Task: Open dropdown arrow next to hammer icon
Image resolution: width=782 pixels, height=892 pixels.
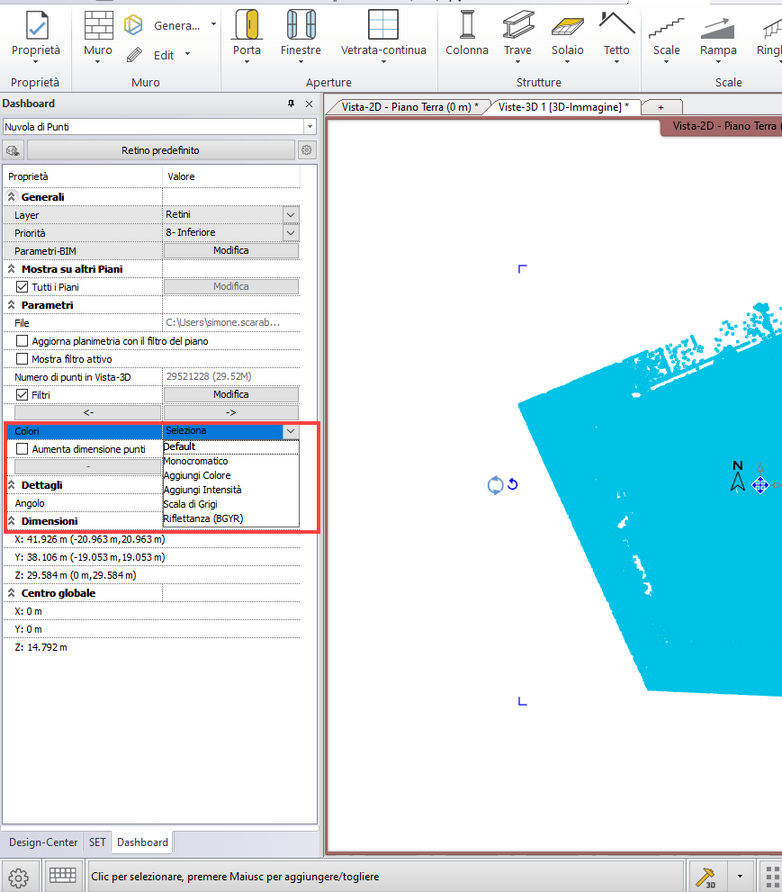Action: pyautogui.click(x=740, y=877)
